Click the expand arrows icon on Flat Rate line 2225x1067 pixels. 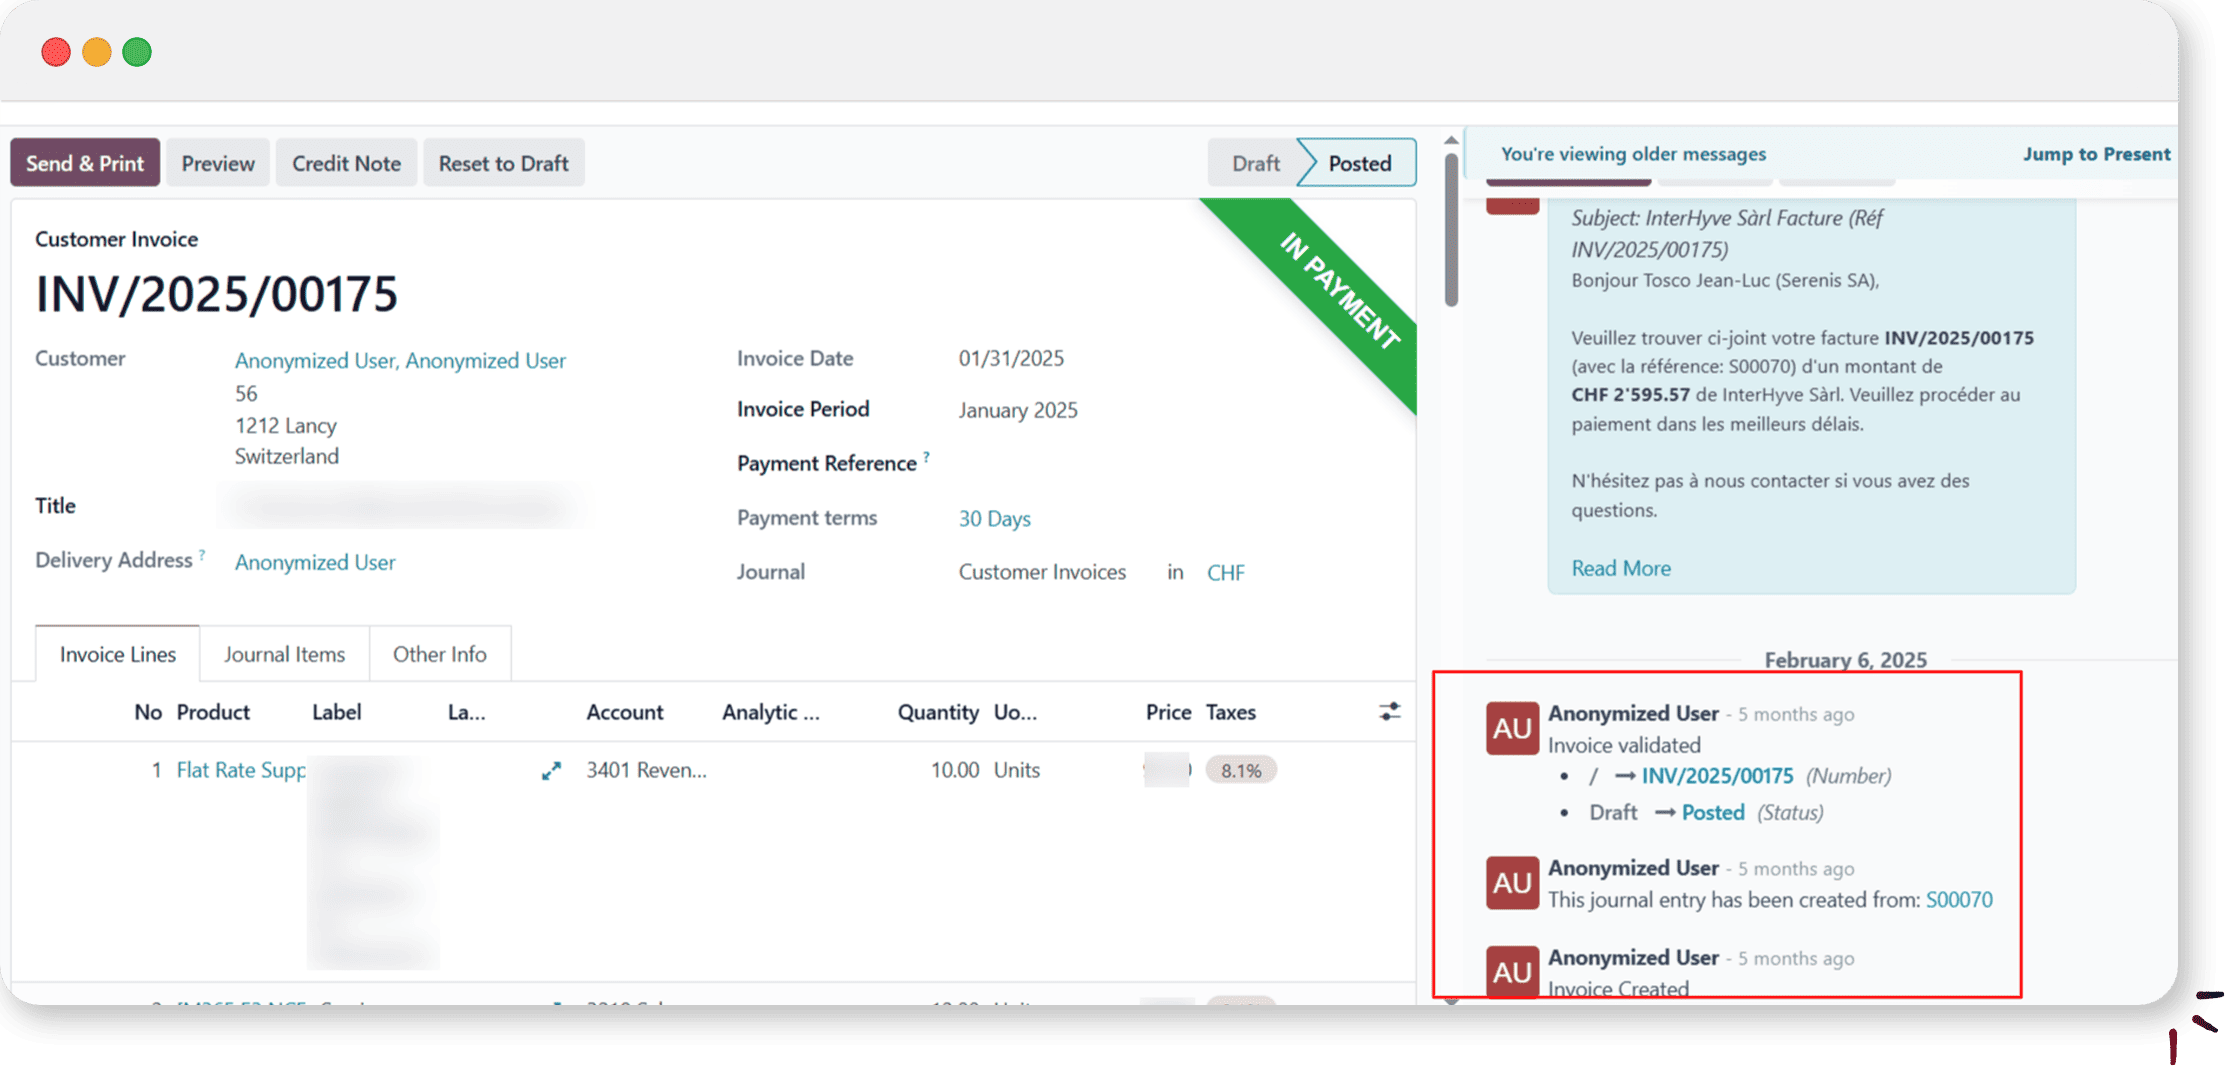pyautogui.click(x=551, y=771)
